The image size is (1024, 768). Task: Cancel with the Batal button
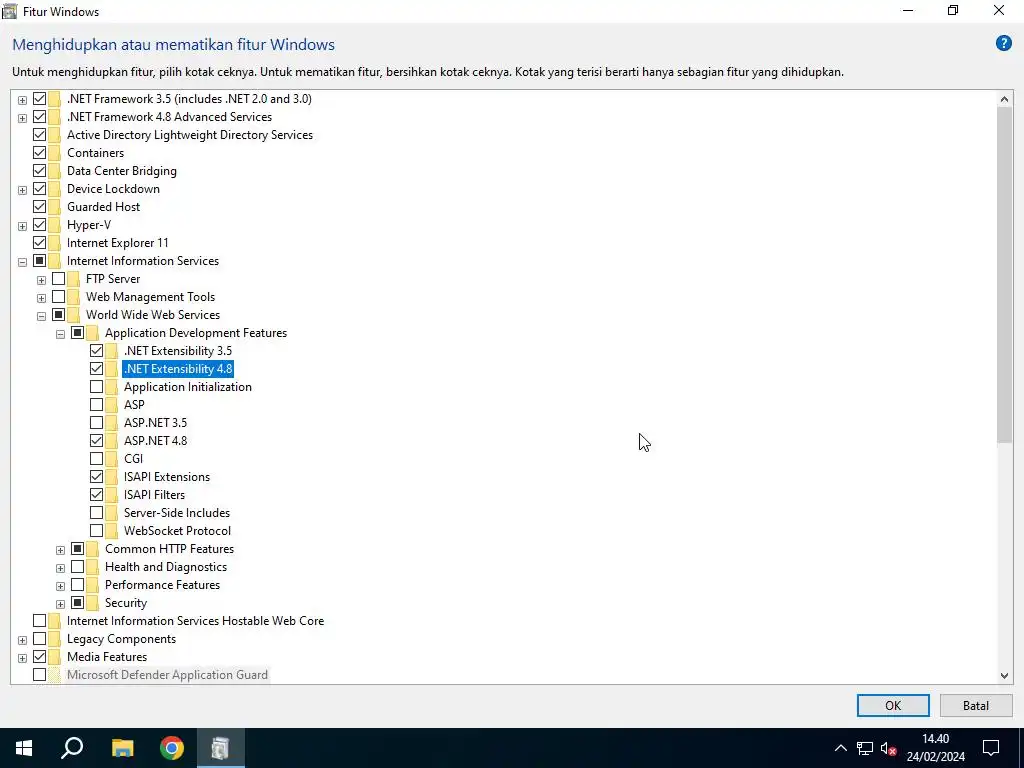click(x=976, y=705)
